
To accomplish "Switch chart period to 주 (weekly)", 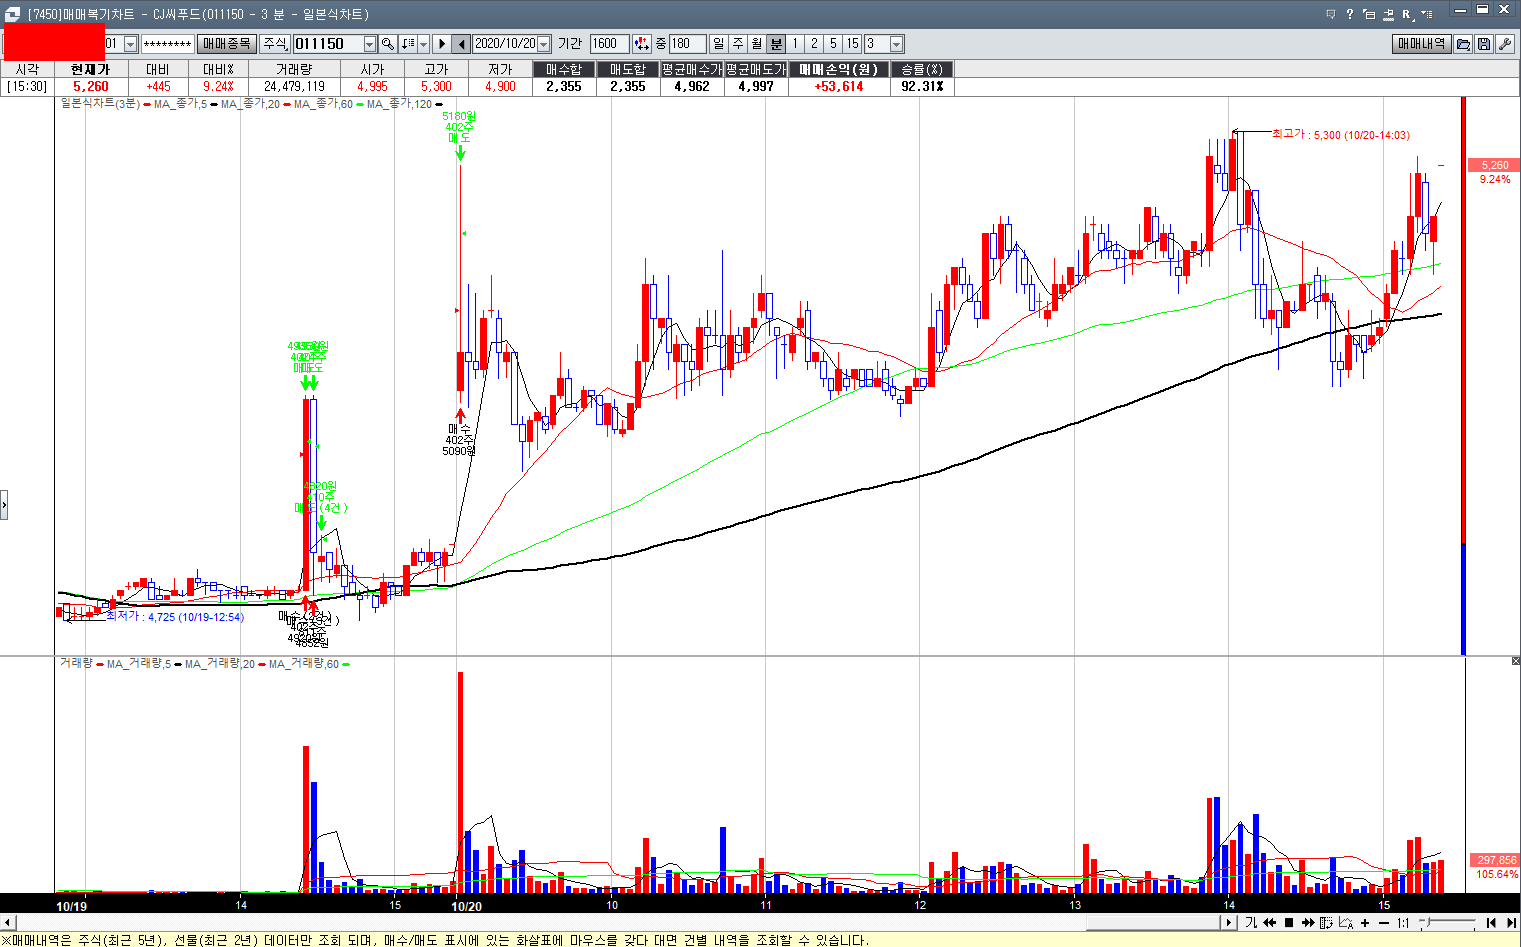I will 738,44.
